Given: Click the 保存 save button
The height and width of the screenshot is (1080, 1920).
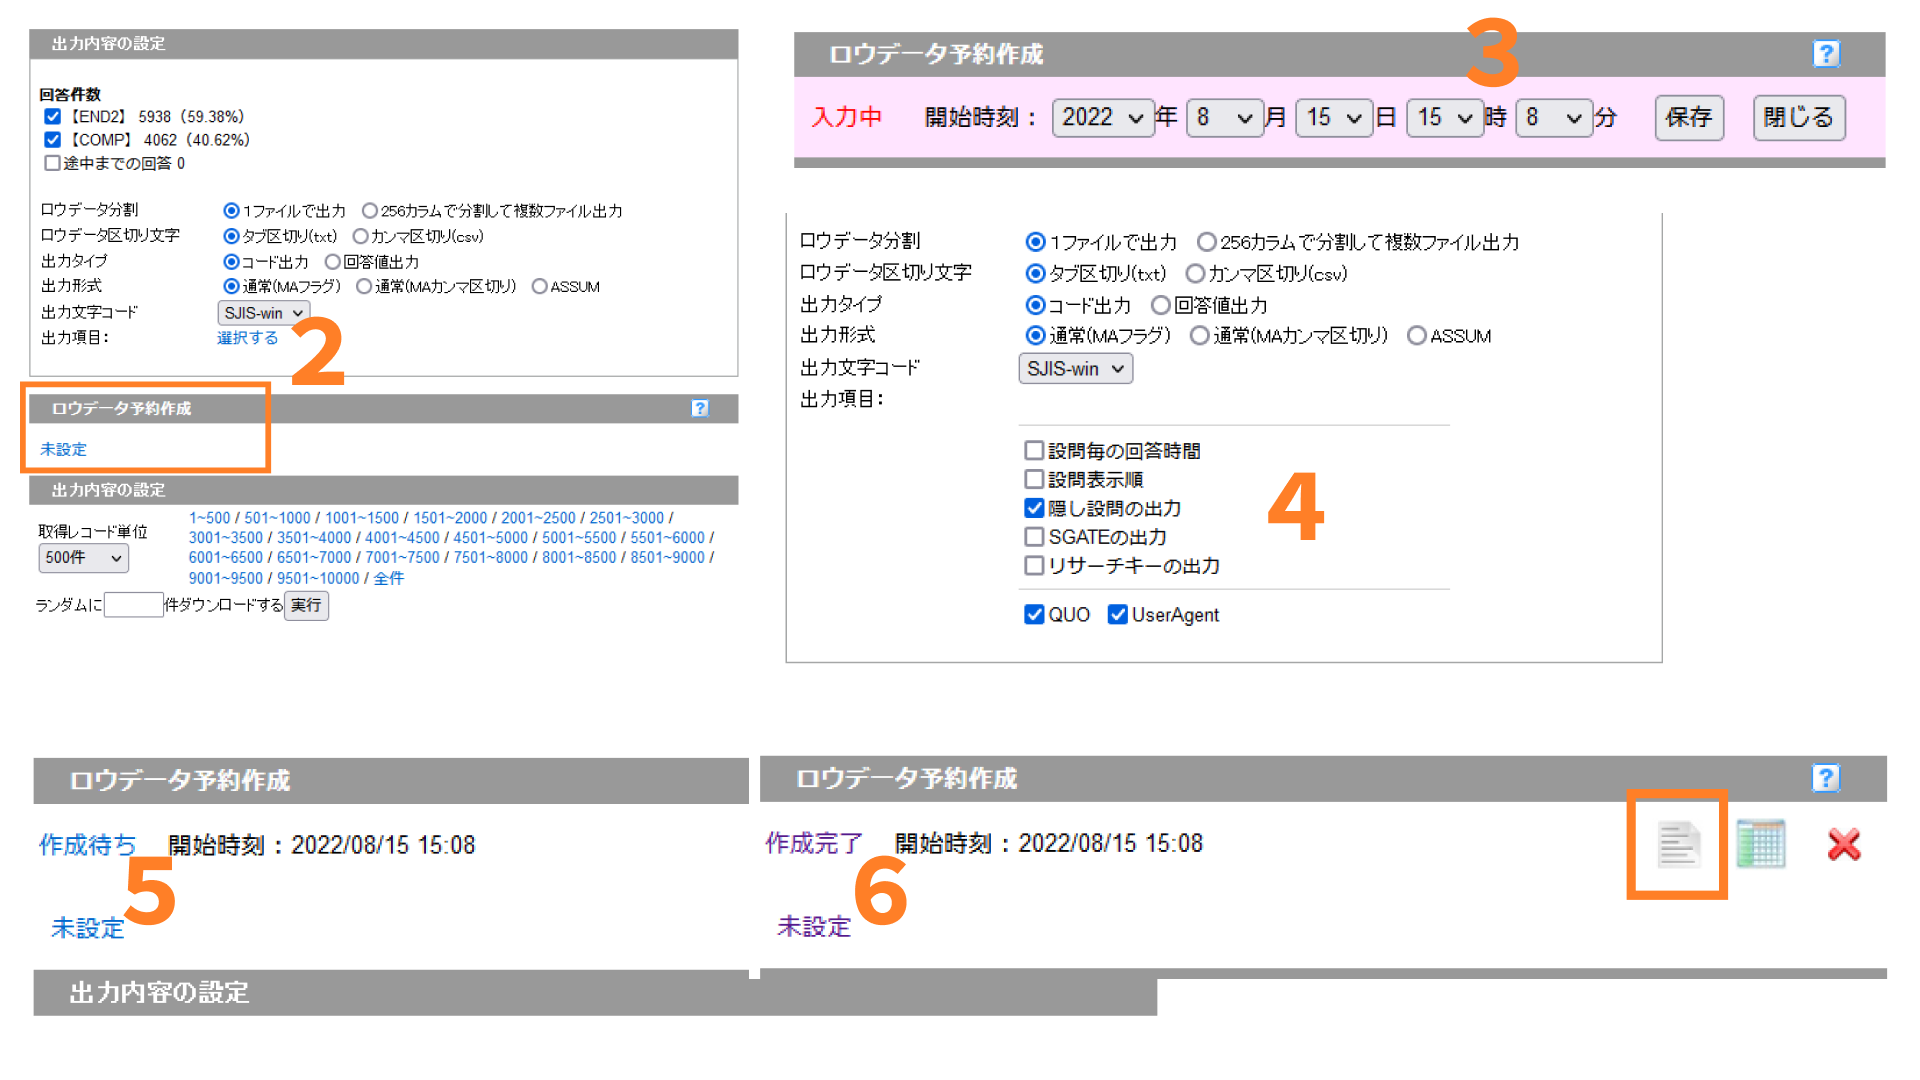Looking at the screenshot, I should pyautogui.click(x=1688, y=118).
